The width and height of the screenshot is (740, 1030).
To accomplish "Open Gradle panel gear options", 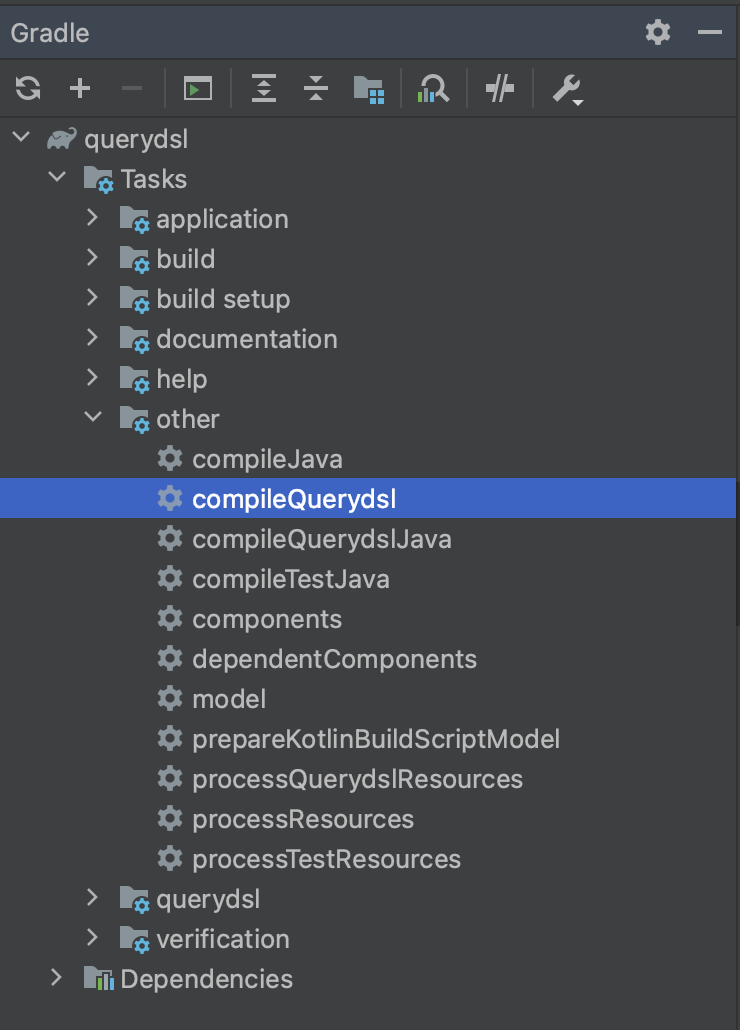I will click(x=658, y=32).
